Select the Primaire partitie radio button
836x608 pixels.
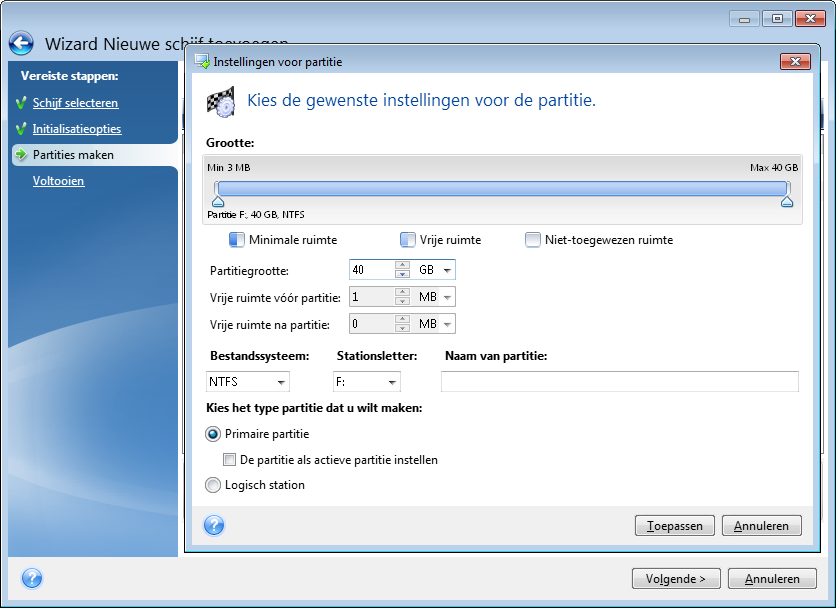tap(213, 434)
